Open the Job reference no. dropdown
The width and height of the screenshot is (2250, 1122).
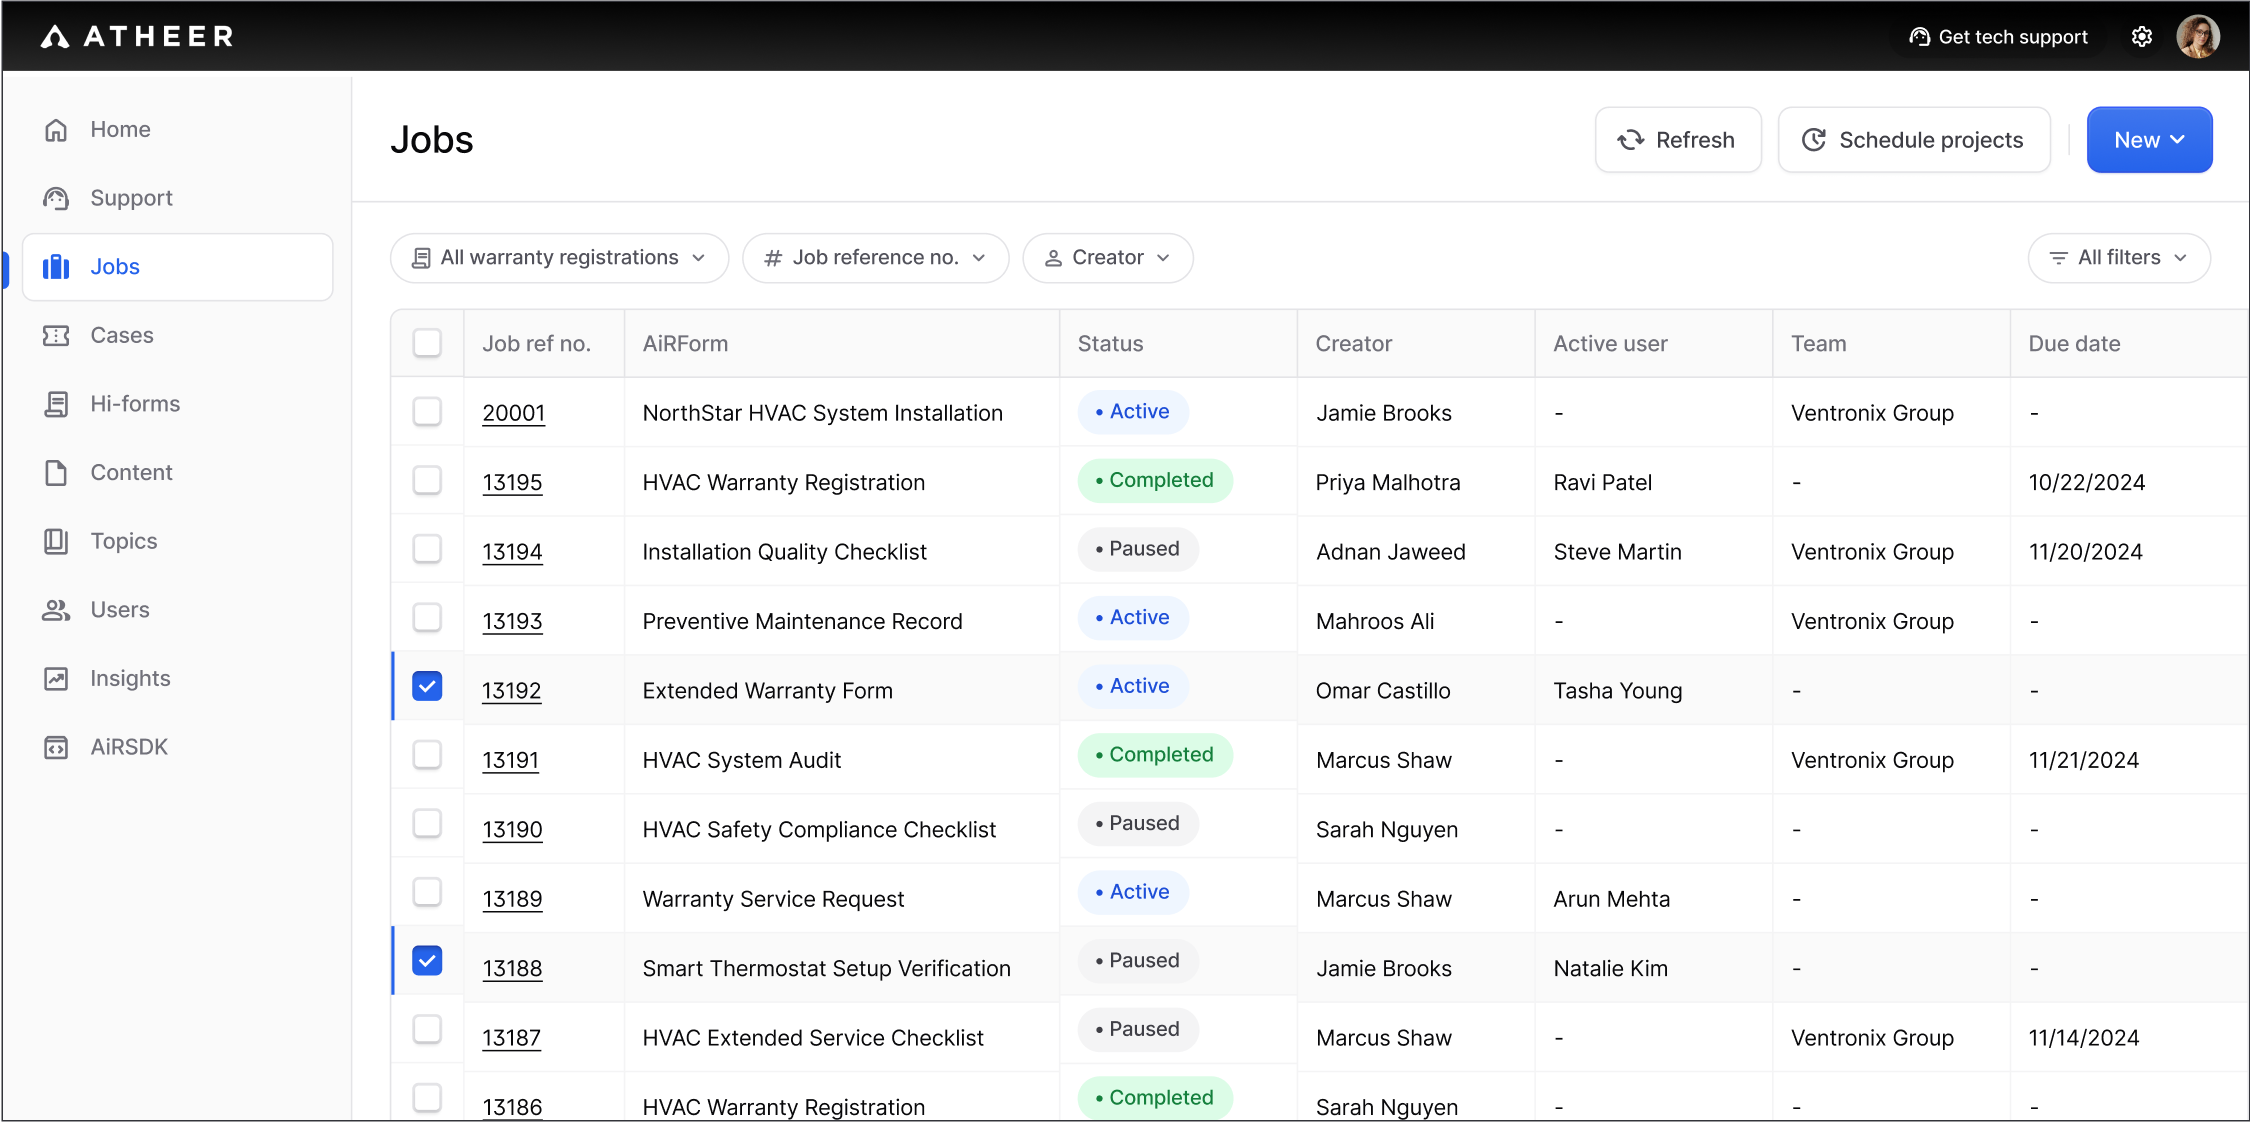pos(875,258)
